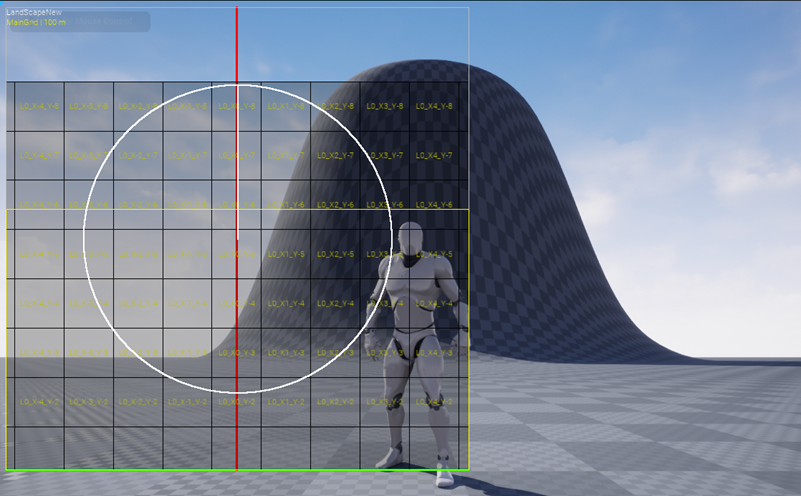The width and height of the screenshot is (801, 496).
Task: Click grid label L0_X4_Y-2
Action: click(x=434, y=402)
